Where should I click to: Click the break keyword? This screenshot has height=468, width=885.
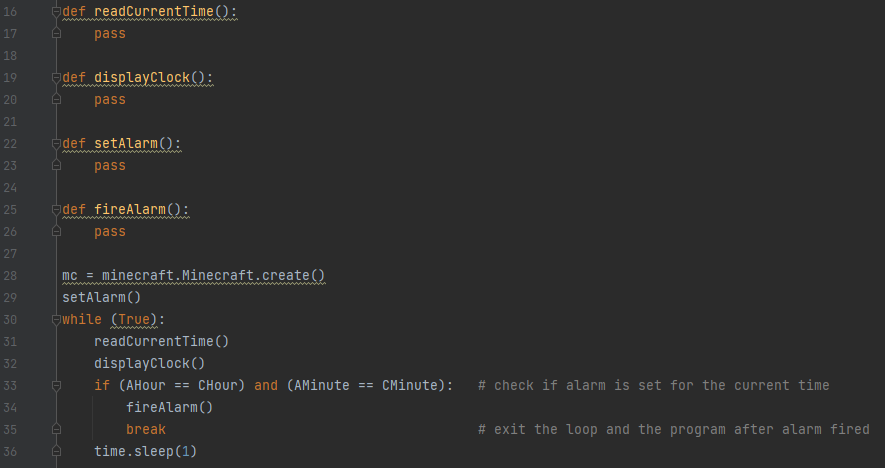146,430
